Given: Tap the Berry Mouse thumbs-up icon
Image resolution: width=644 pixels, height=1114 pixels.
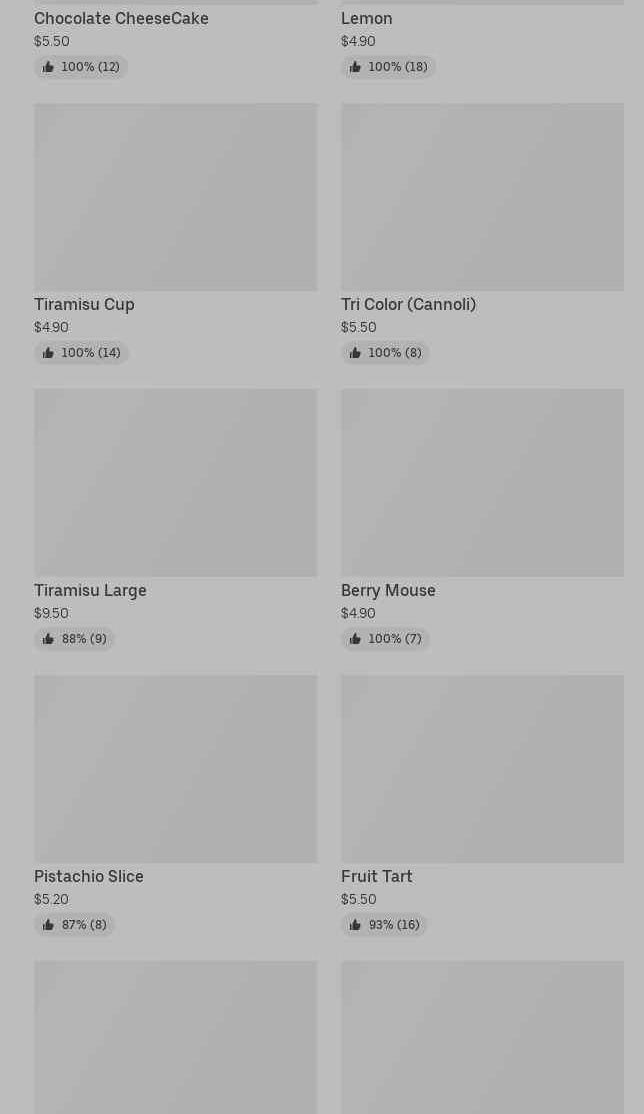Looking at the screenshot, I should click(x=355, y=639).
